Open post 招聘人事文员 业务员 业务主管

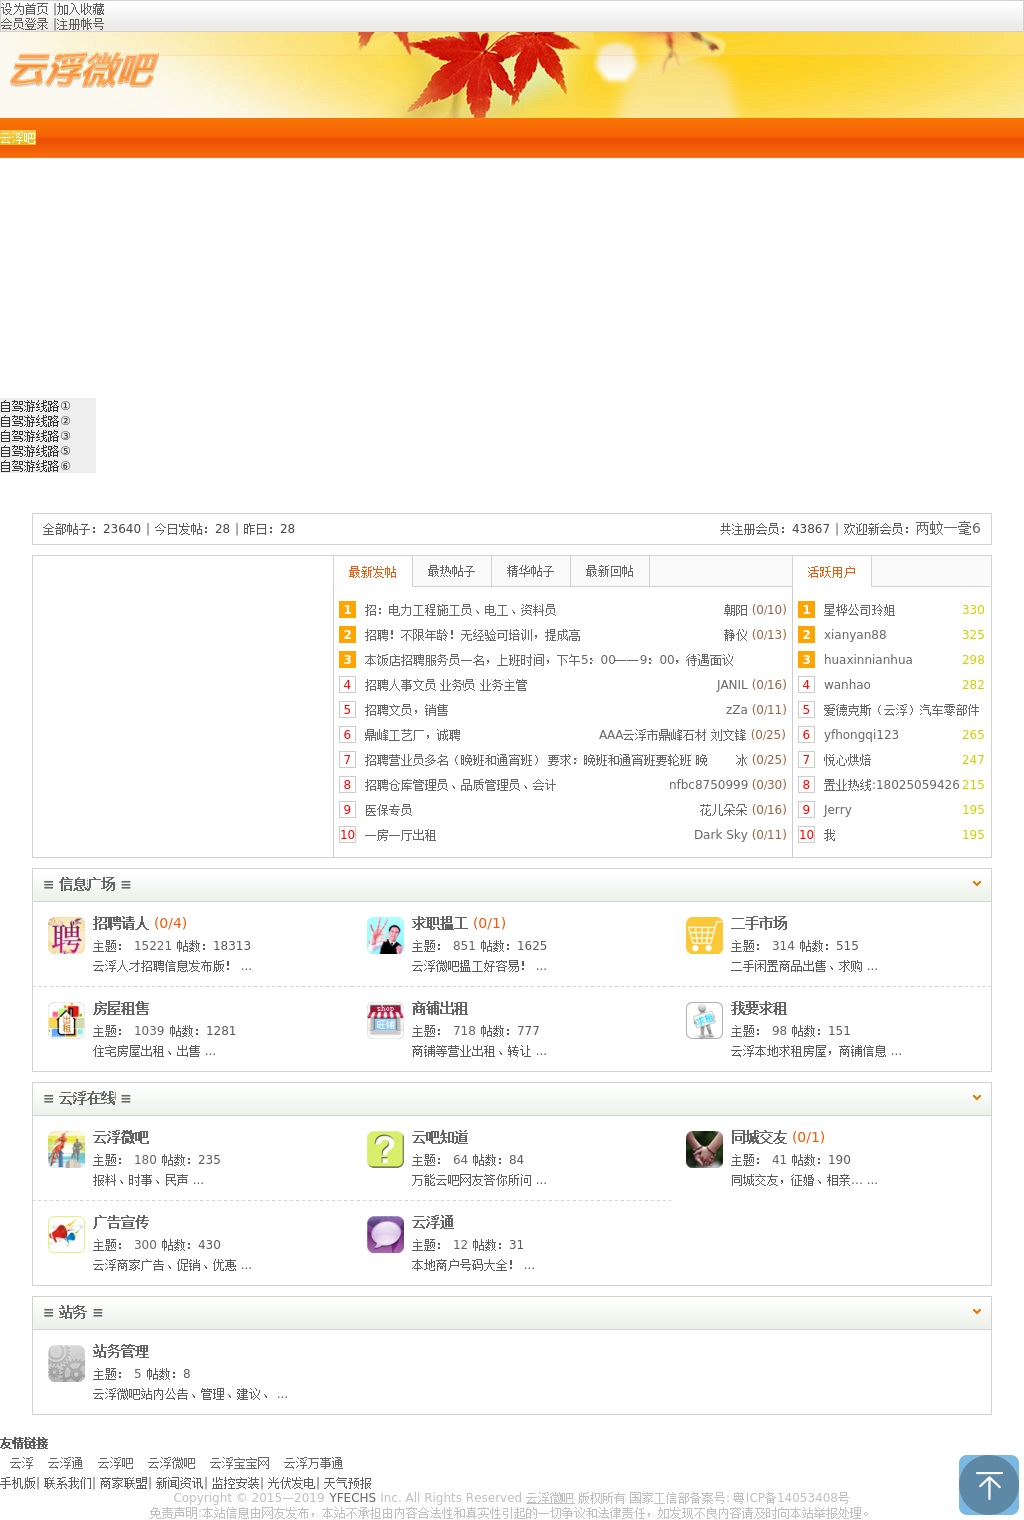coord(445,685)
